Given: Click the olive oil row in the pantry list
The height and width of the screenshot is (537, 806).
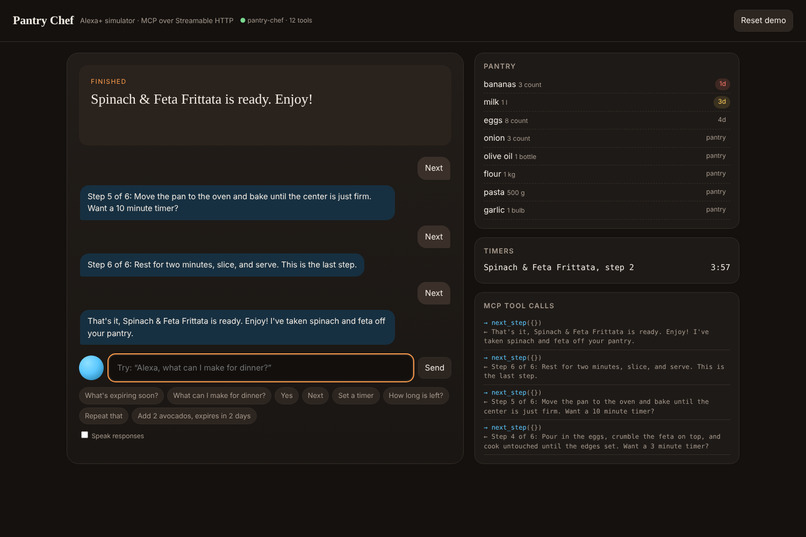Looking at the screenshot, I should (607, 156).
